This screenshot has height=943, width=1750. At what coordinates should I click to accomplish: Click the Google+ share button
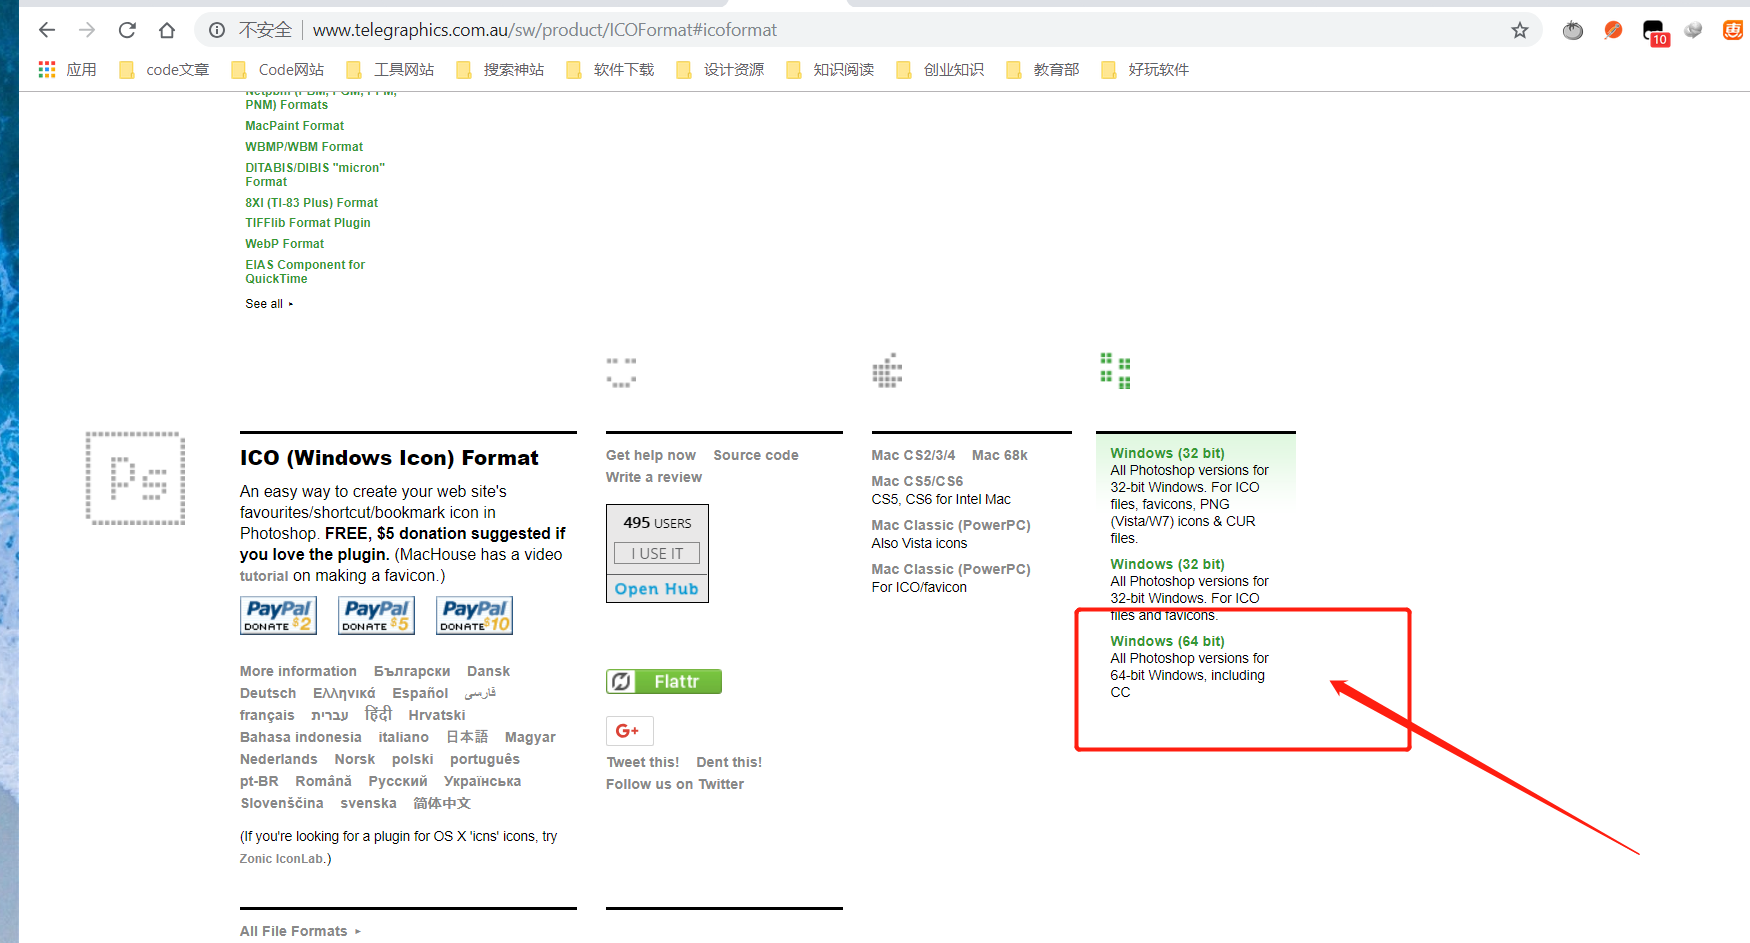pos(629,731)
